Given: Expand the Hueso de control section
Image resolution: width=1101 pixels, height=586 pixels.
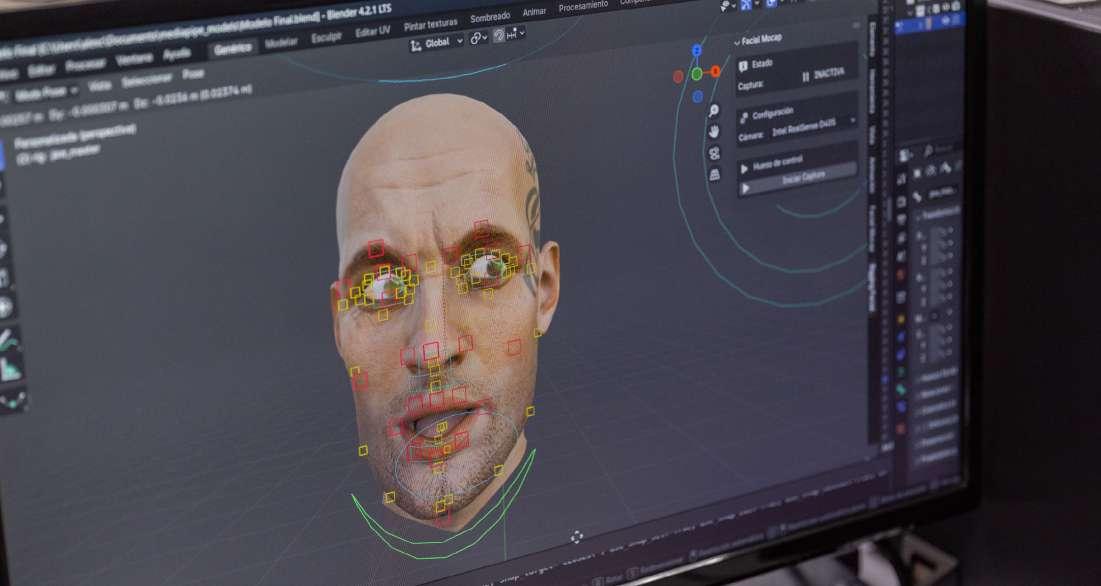Looking at the screenshot, I should tap(772, 166).
